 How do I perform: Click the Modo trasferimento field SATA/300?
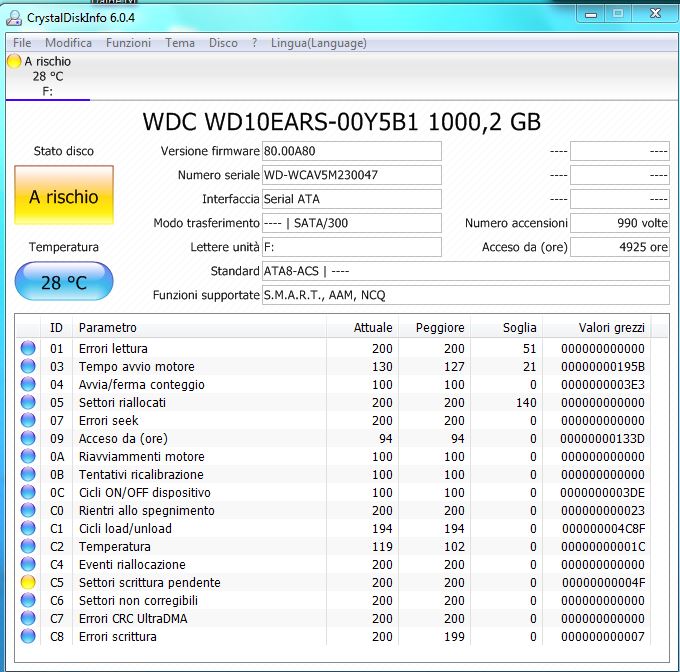352,223
